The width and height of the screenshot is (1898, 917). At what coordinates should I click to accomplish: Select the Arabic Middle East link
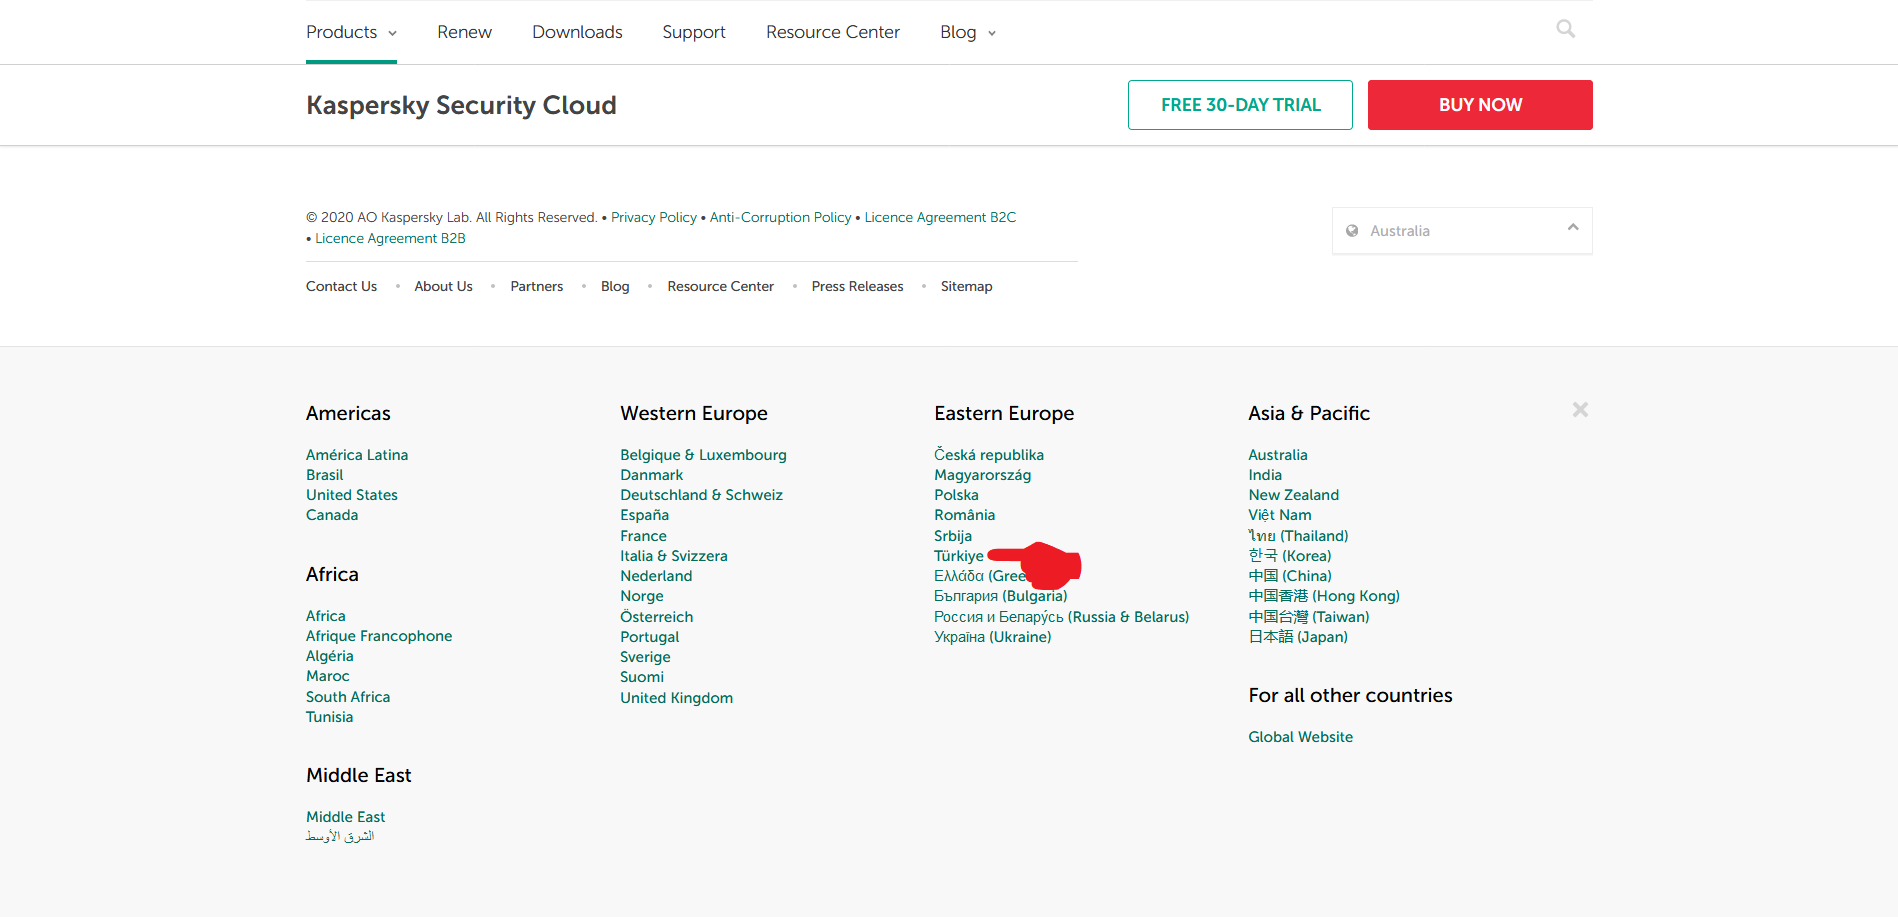(340, 836)
